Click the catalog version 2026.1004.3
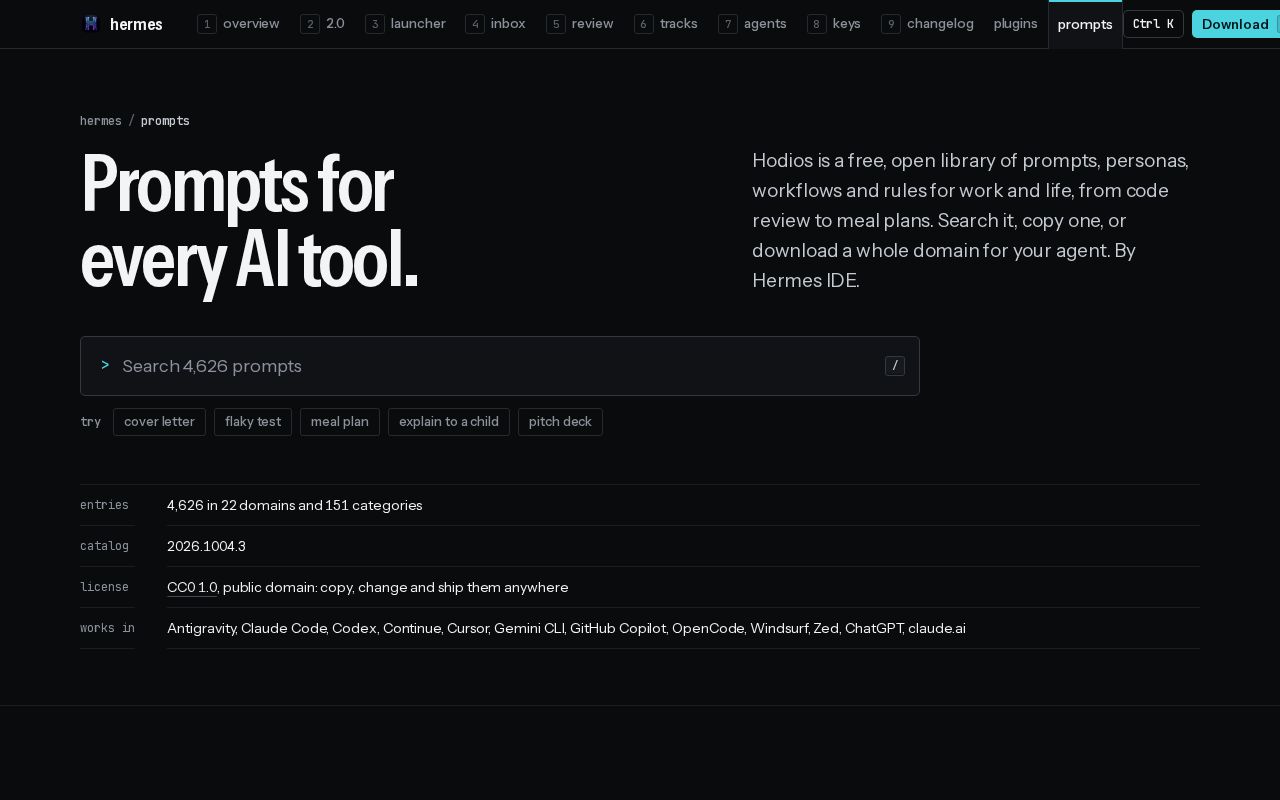The image size is (1280, 800). click(x=206, y=546)
